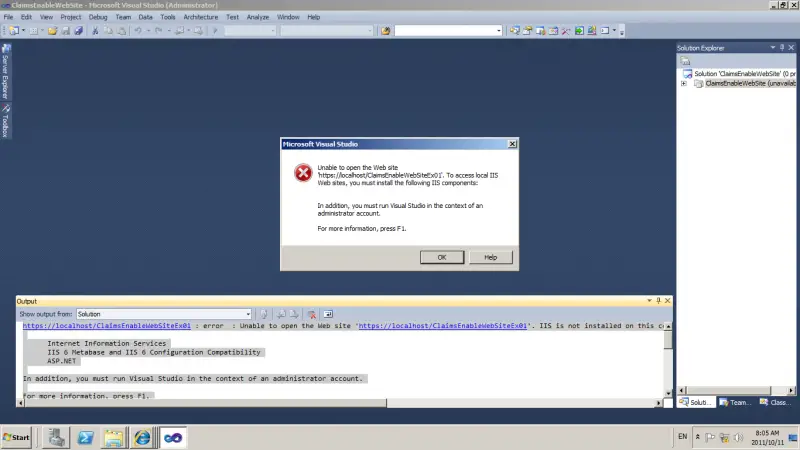The image size is (800, 450).
Task: Open the Solution Platforms dropdown
Action: [327, 31]
